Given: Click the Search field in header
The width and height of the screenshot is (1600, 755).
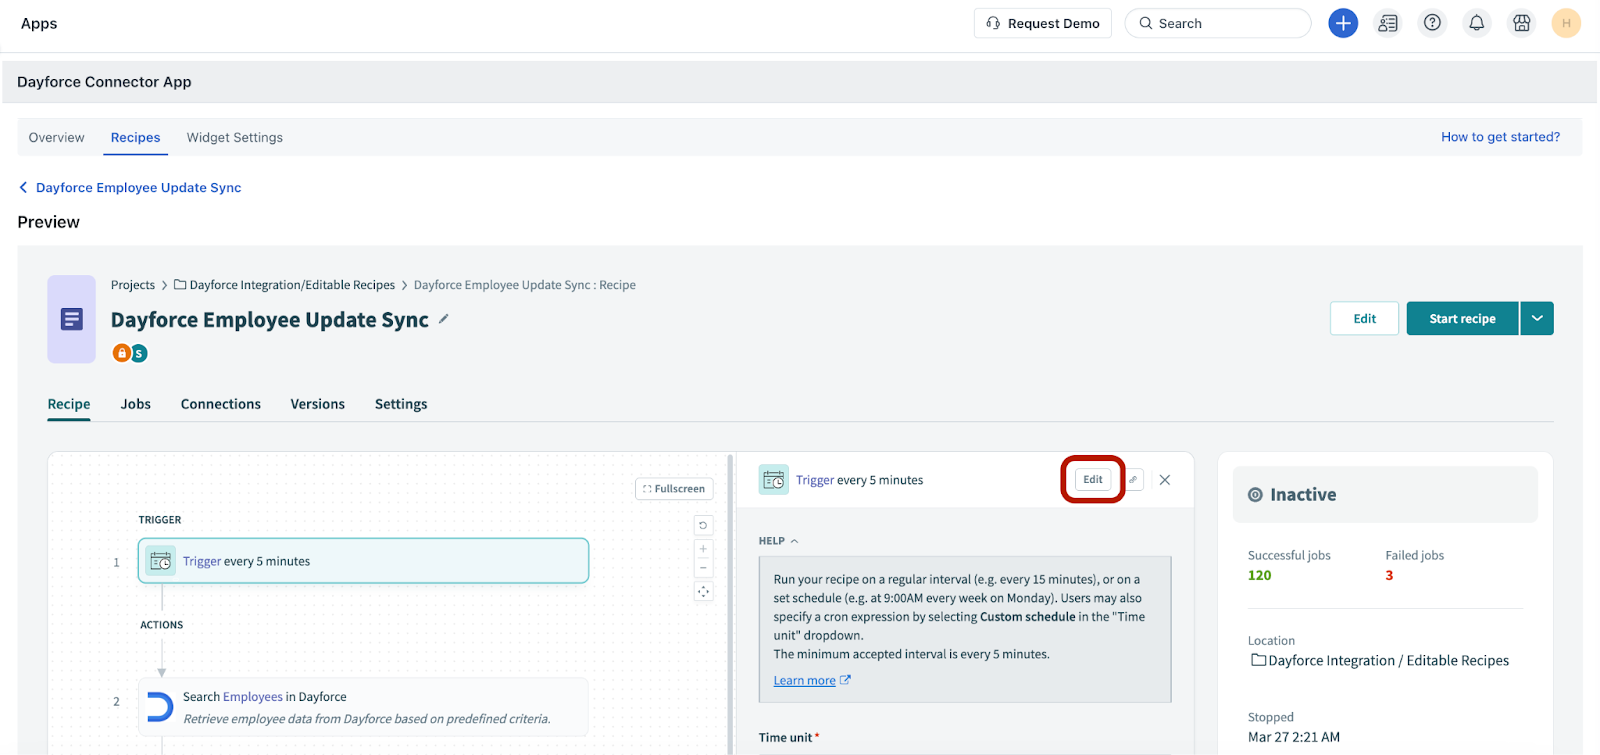Looking at the screenshot, I should click(x=1218, y=23).
